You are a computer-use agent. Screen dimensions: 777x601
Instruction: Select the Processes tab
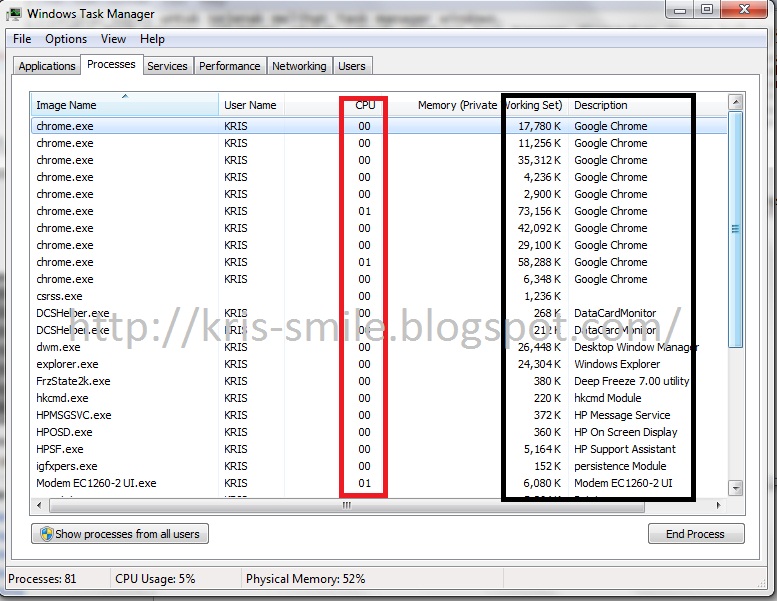click(111, 64)
